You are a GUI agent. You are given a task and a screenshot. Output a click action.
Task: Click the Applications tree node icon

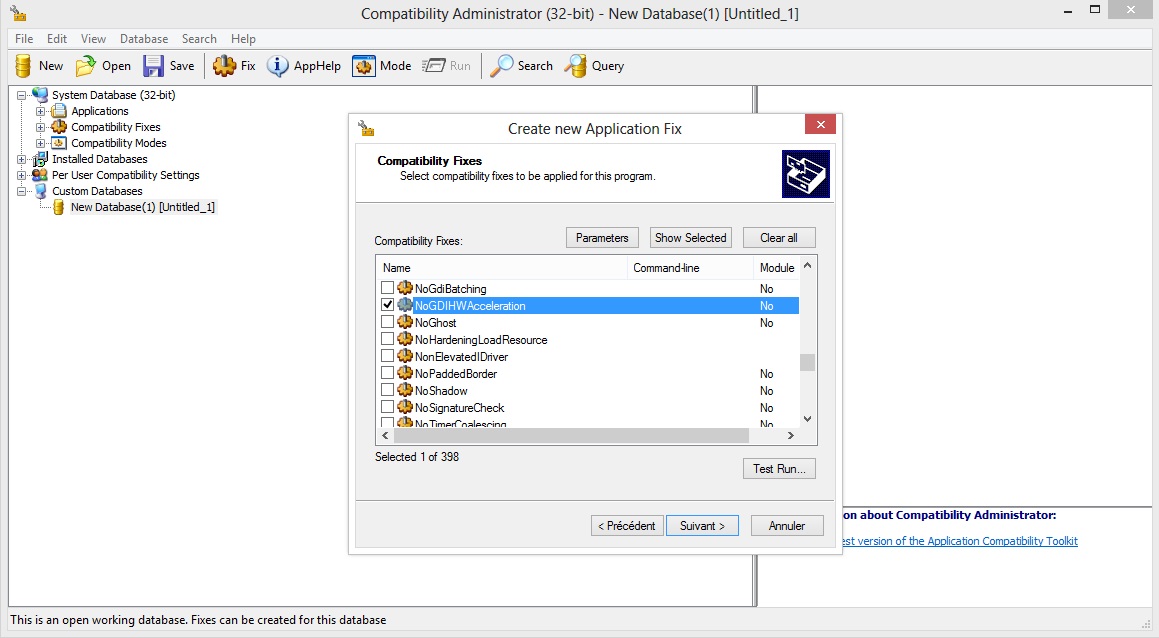click(59, 111)
